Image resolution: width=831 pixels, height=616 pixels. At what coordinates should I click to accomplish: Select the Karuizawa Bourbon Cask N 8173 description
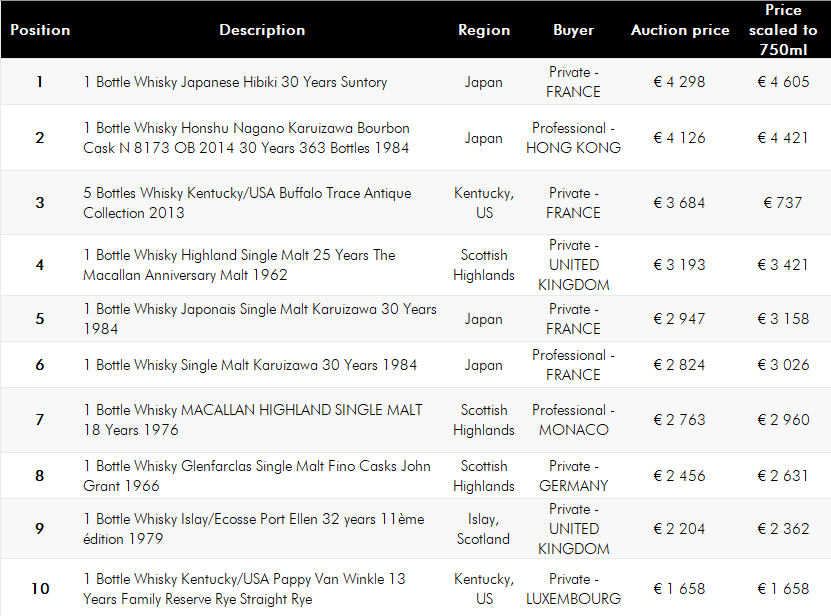tap(246, 138)
